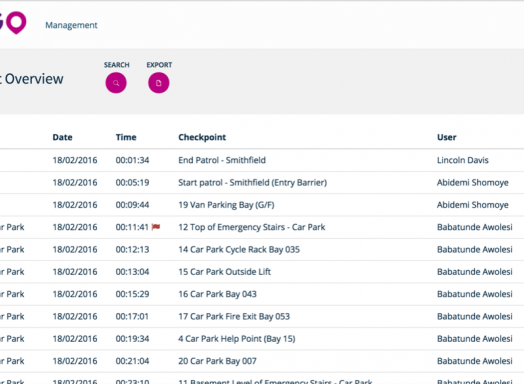The image size is (524, 384).
Task: Click the Overview page heading
Action: pos(34,79)
